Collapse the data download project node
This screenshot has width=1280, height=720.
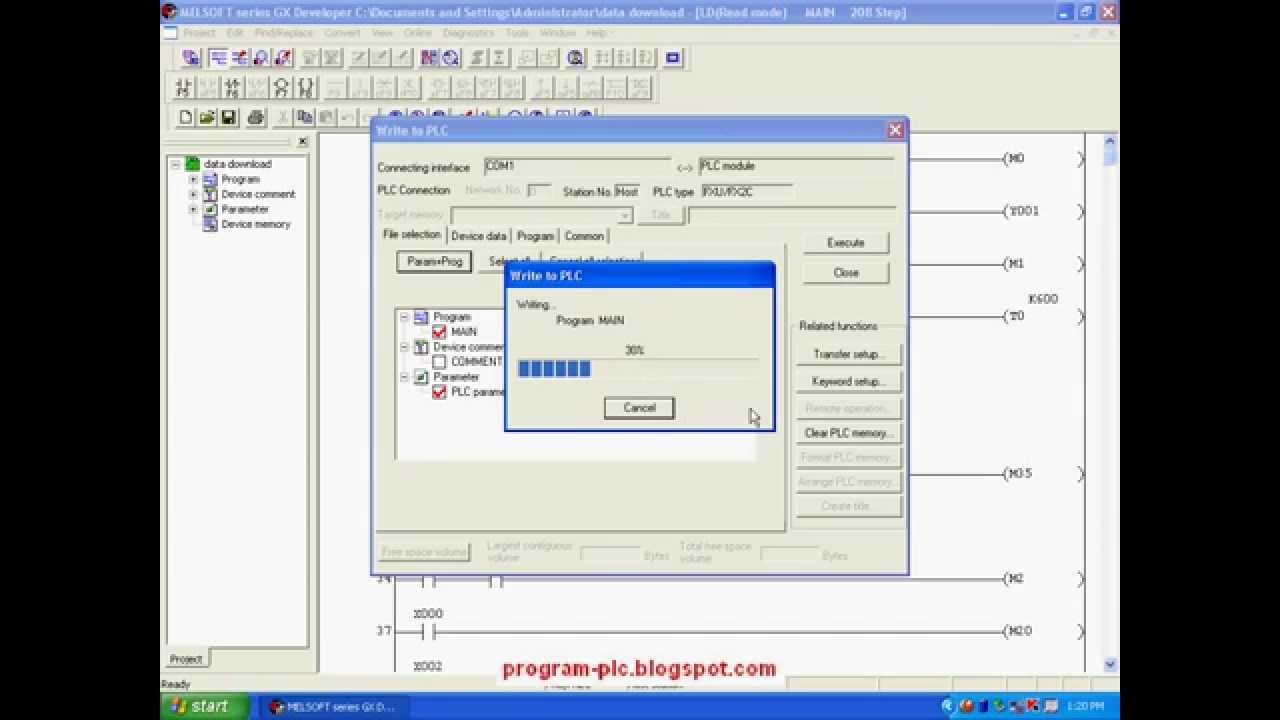click(175, 164)
